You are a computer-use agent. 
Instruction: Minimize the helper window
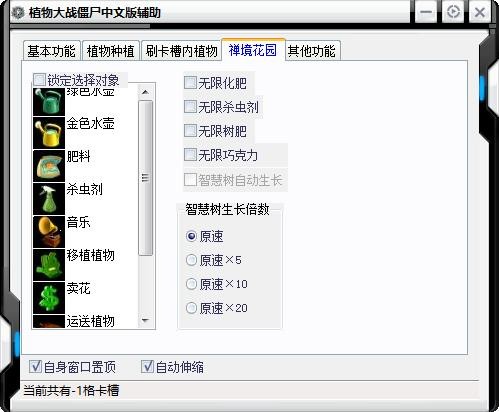click(x=426, y=12)
